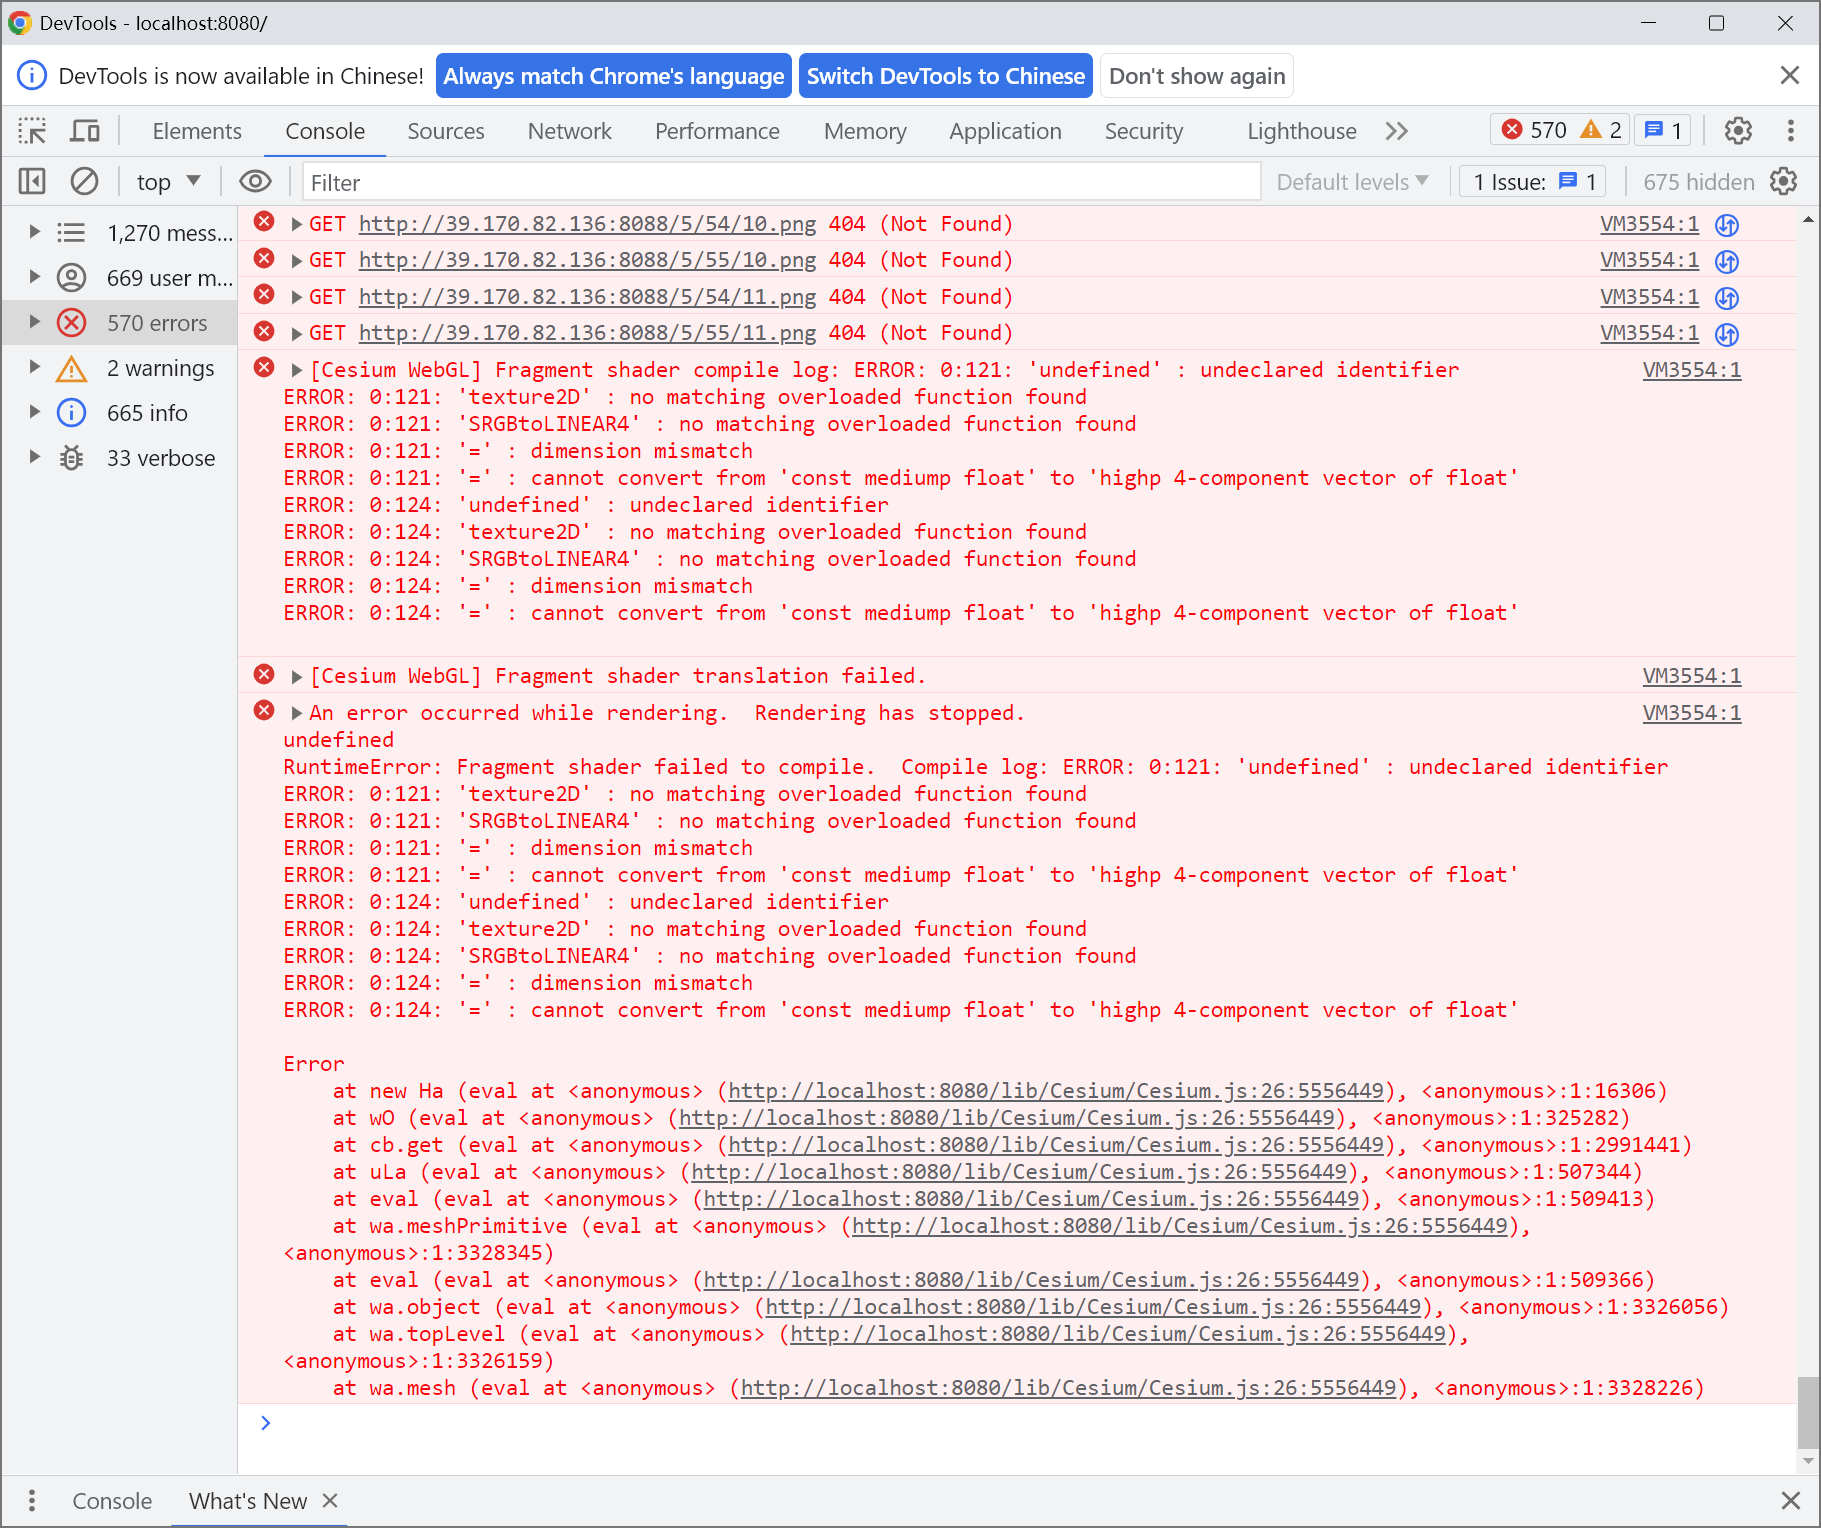Click the console prompt input line
The image size is (1821, 1528).
(1017, 1423)
